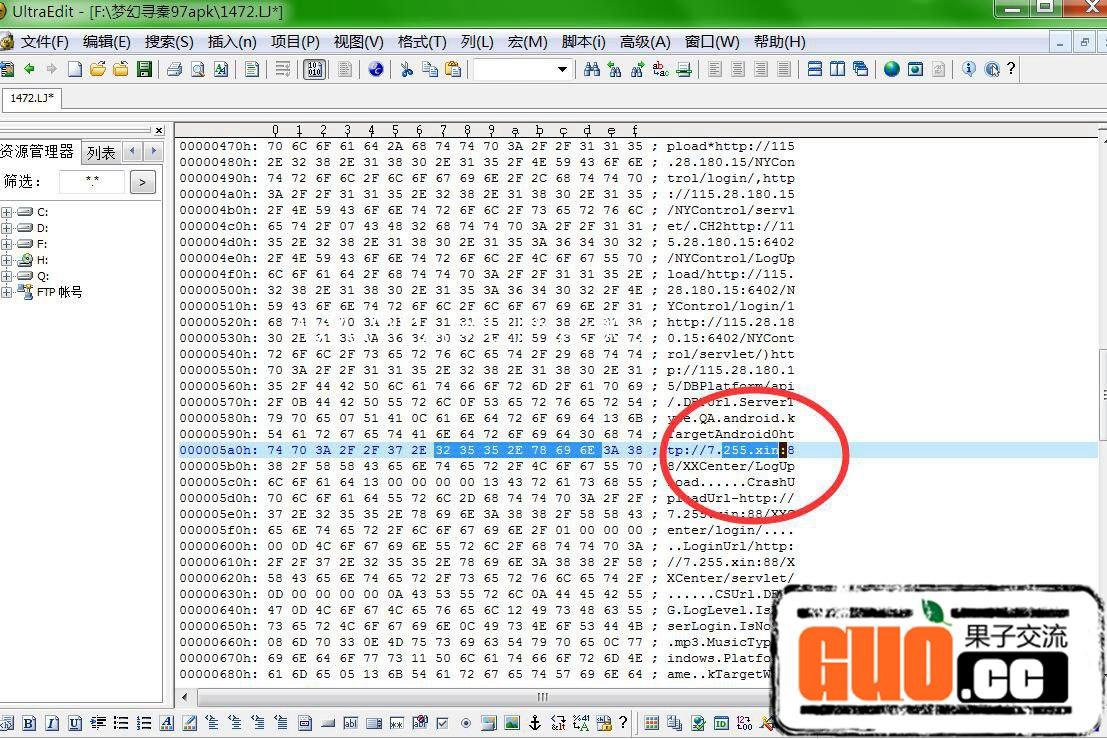This screenshot has height=739, width=1107.
Task: Click the Find binoculars icon
Action: point(591,69)
